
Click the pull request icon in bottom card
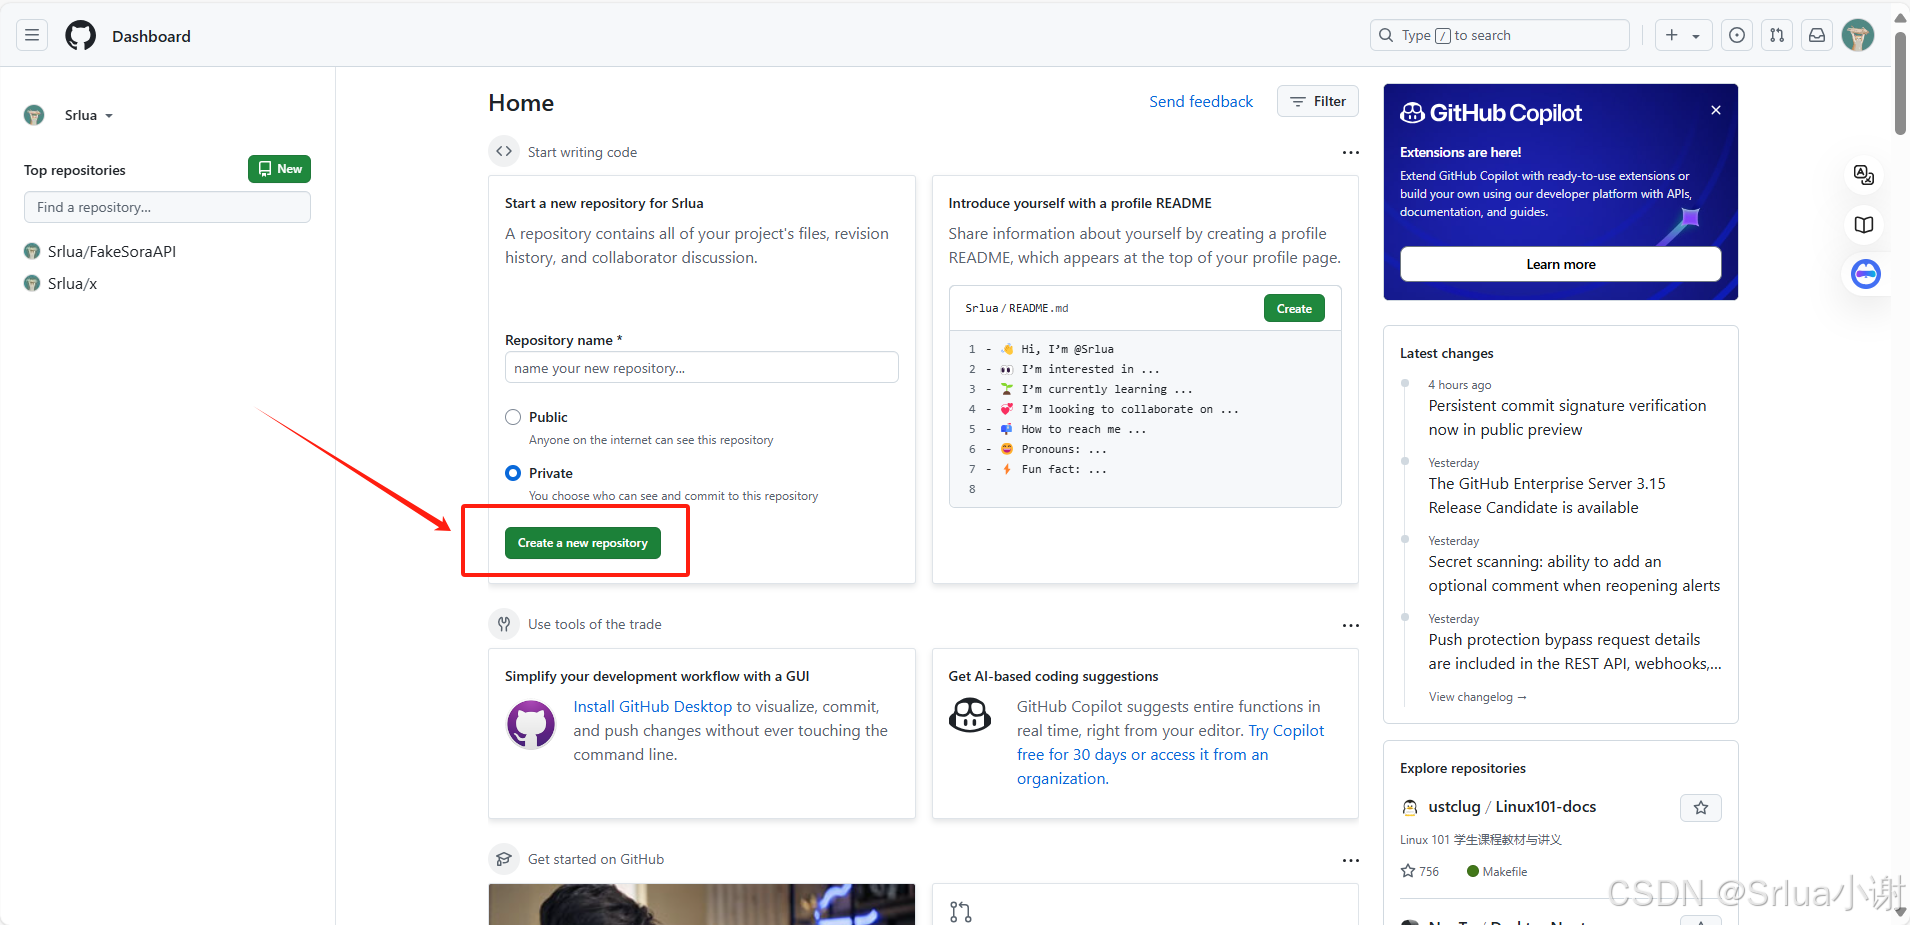(961, 912)
